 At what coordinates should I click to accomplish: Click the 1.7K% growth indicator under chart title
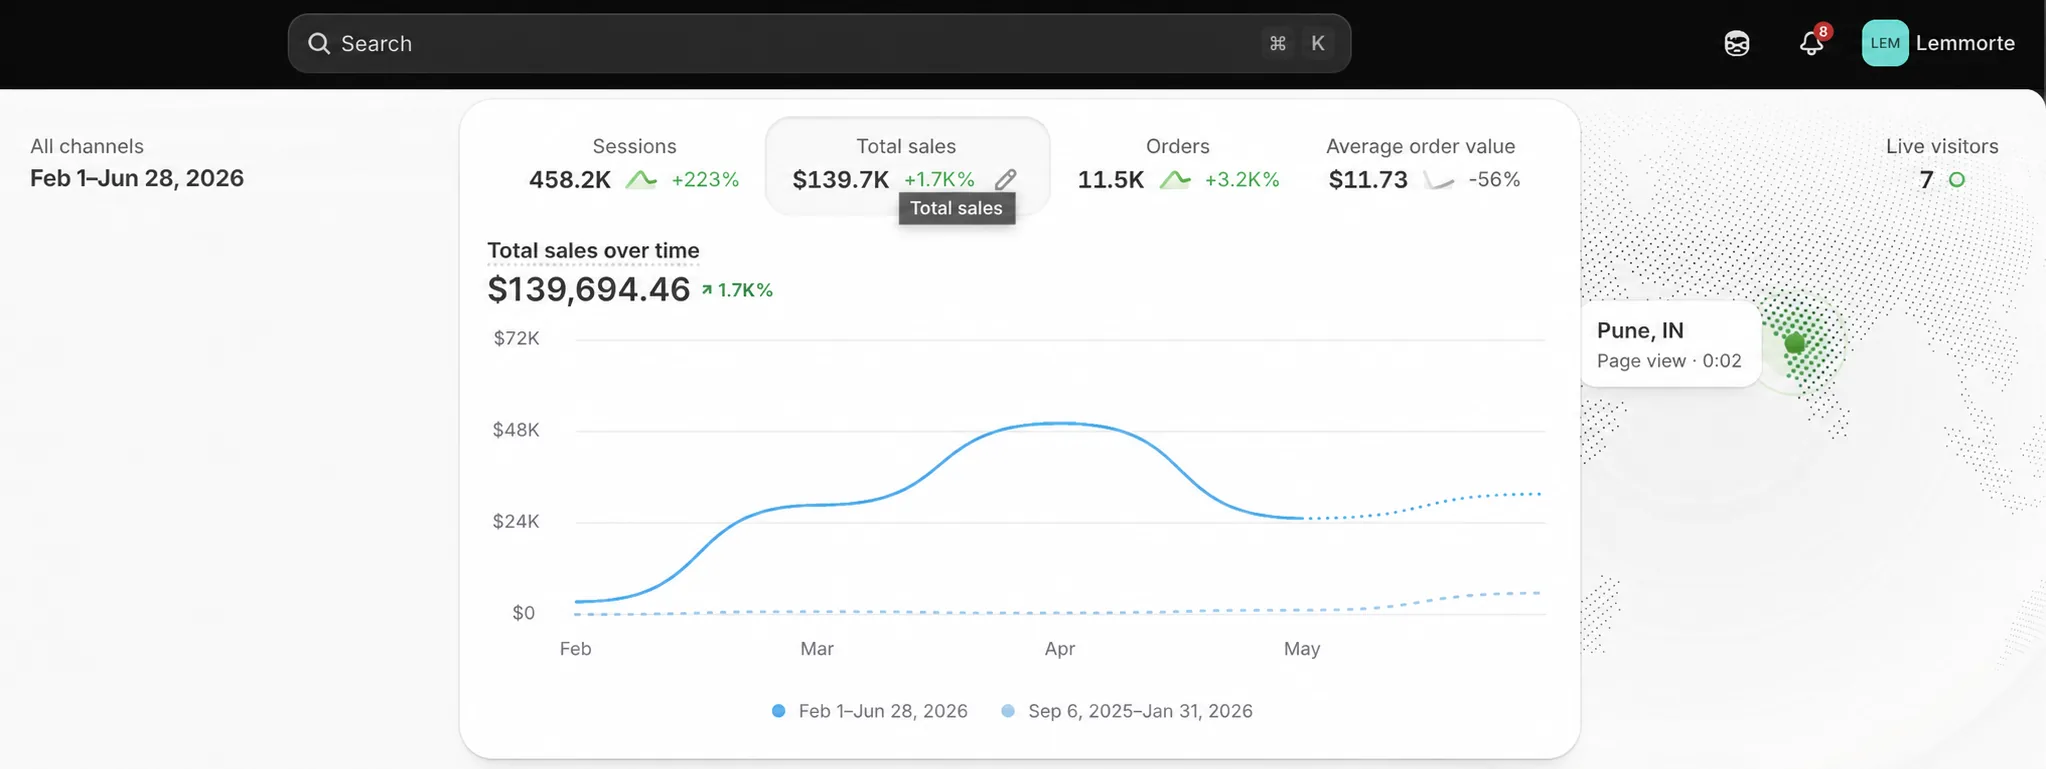click(x=737, y=290)
